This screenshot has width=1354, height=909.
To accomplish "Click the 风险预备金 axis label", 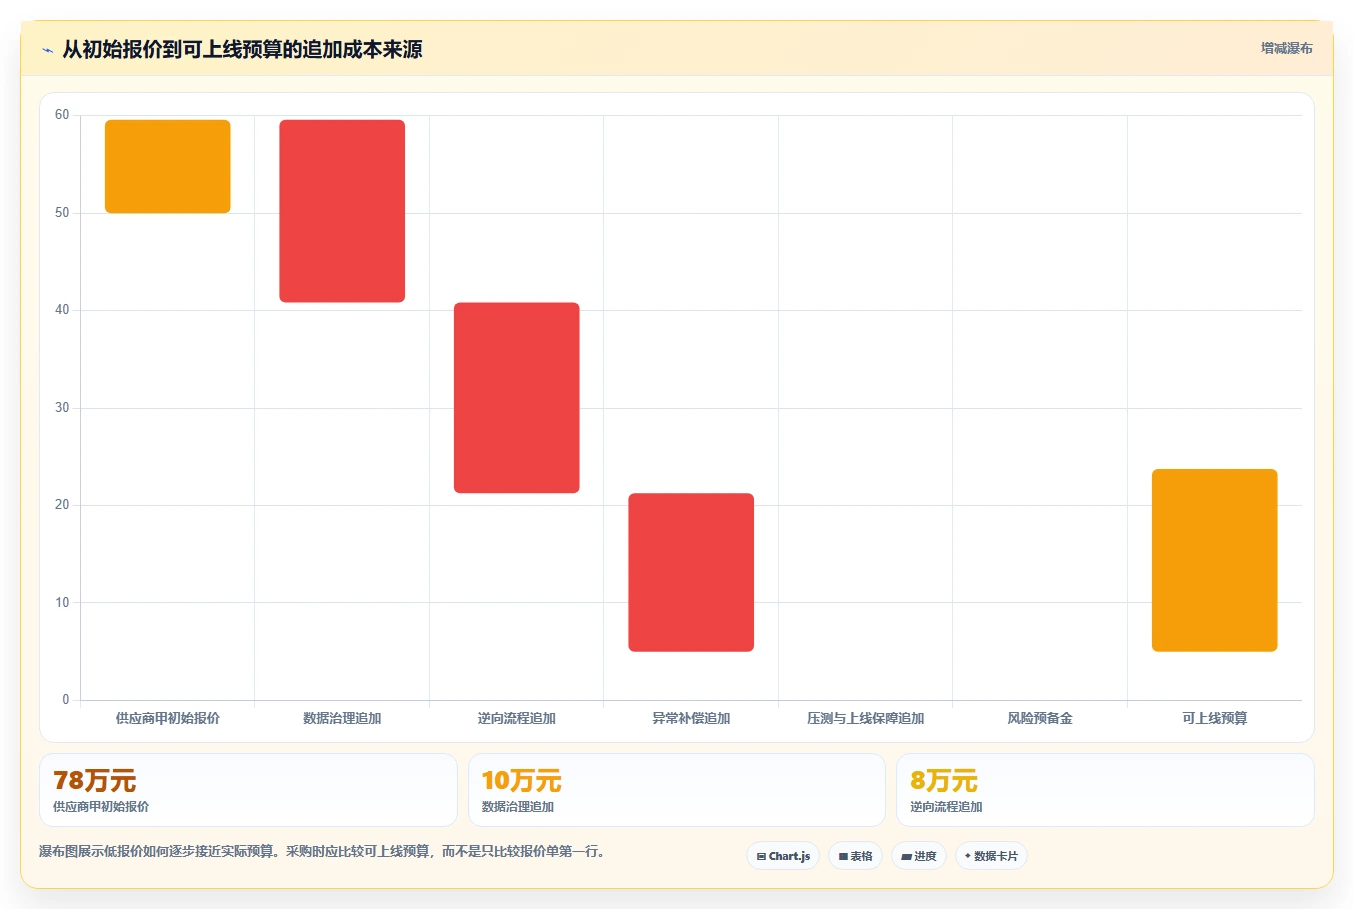I will (1040, 718).
